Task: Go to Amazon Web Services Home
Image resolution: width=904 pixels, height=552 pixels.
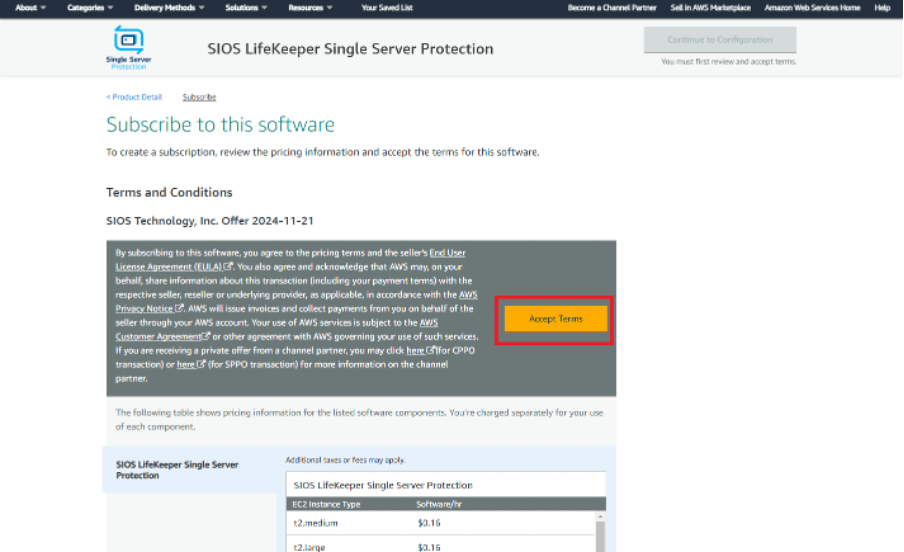Action: (x=812, y=7)
